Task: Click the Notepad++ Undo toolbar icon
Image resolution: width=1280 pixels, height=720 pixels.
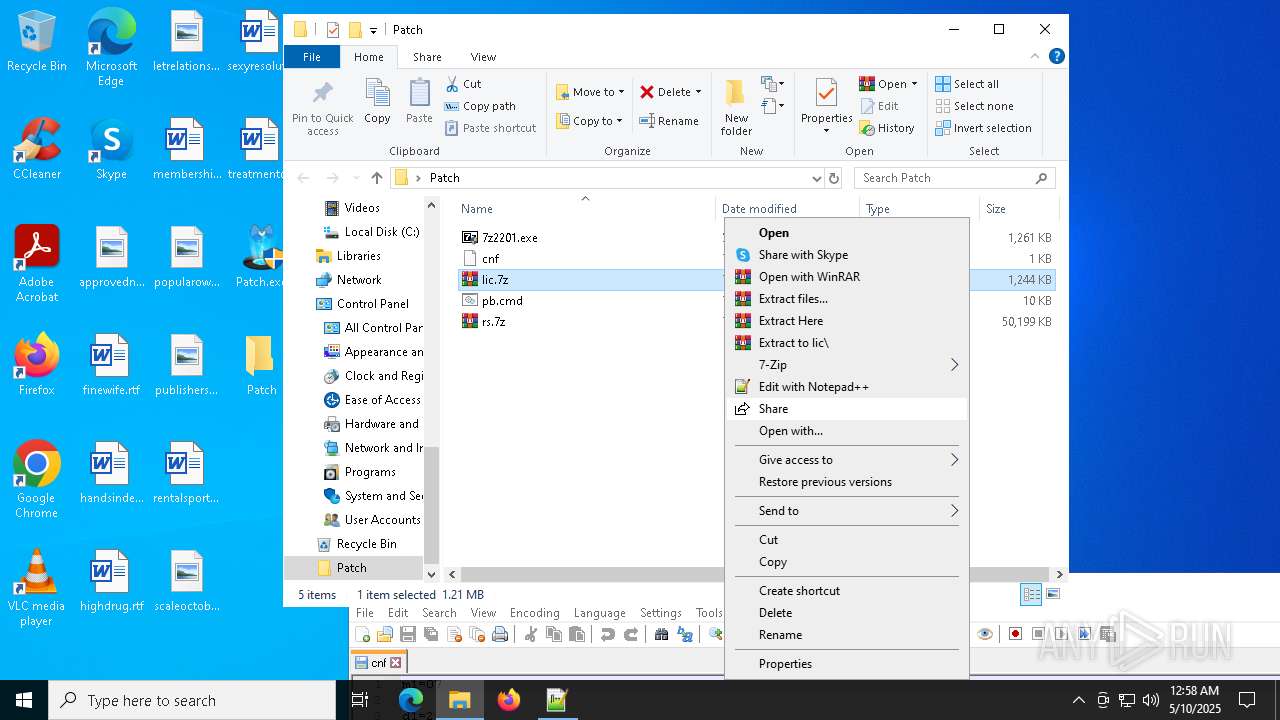Action: pyautogui.click(x=608, y=634)
